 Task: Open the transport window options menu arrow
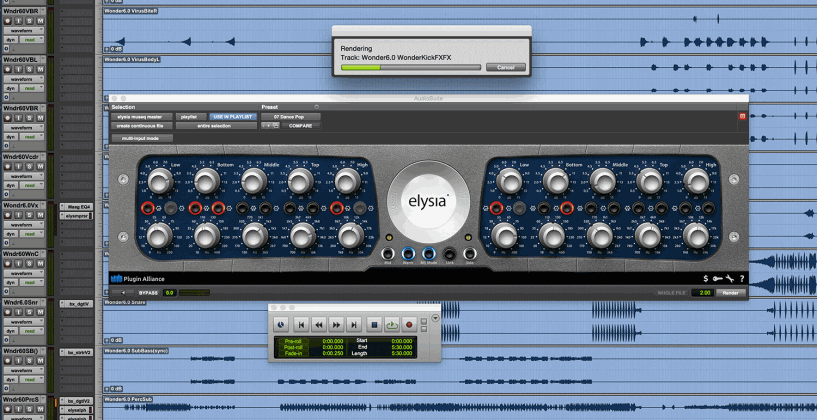pos(436,319)
